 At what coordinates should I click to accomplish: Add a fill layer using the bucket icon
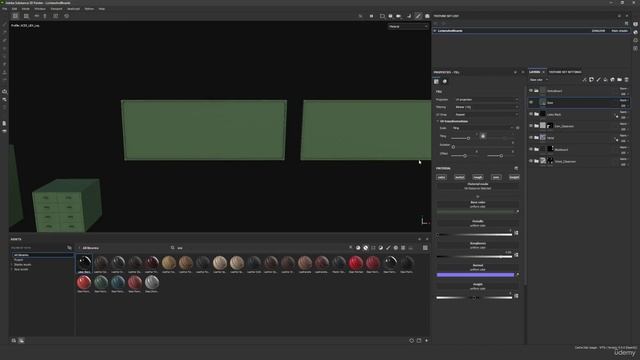pyautogui.click(x=605, y=80)
